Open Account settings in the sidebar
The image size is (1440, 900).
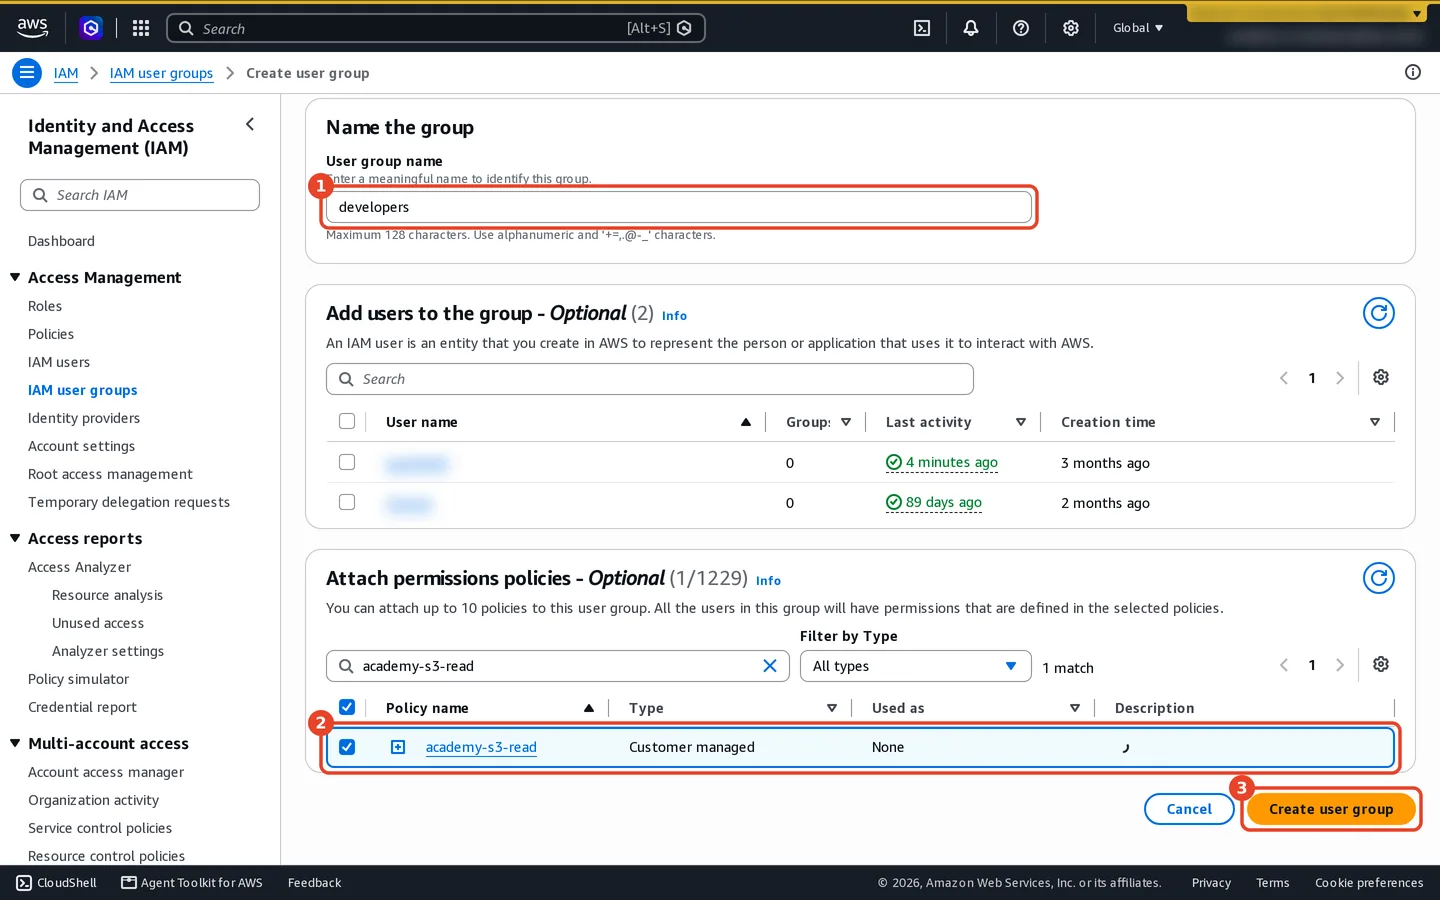[x=81, y=446]
